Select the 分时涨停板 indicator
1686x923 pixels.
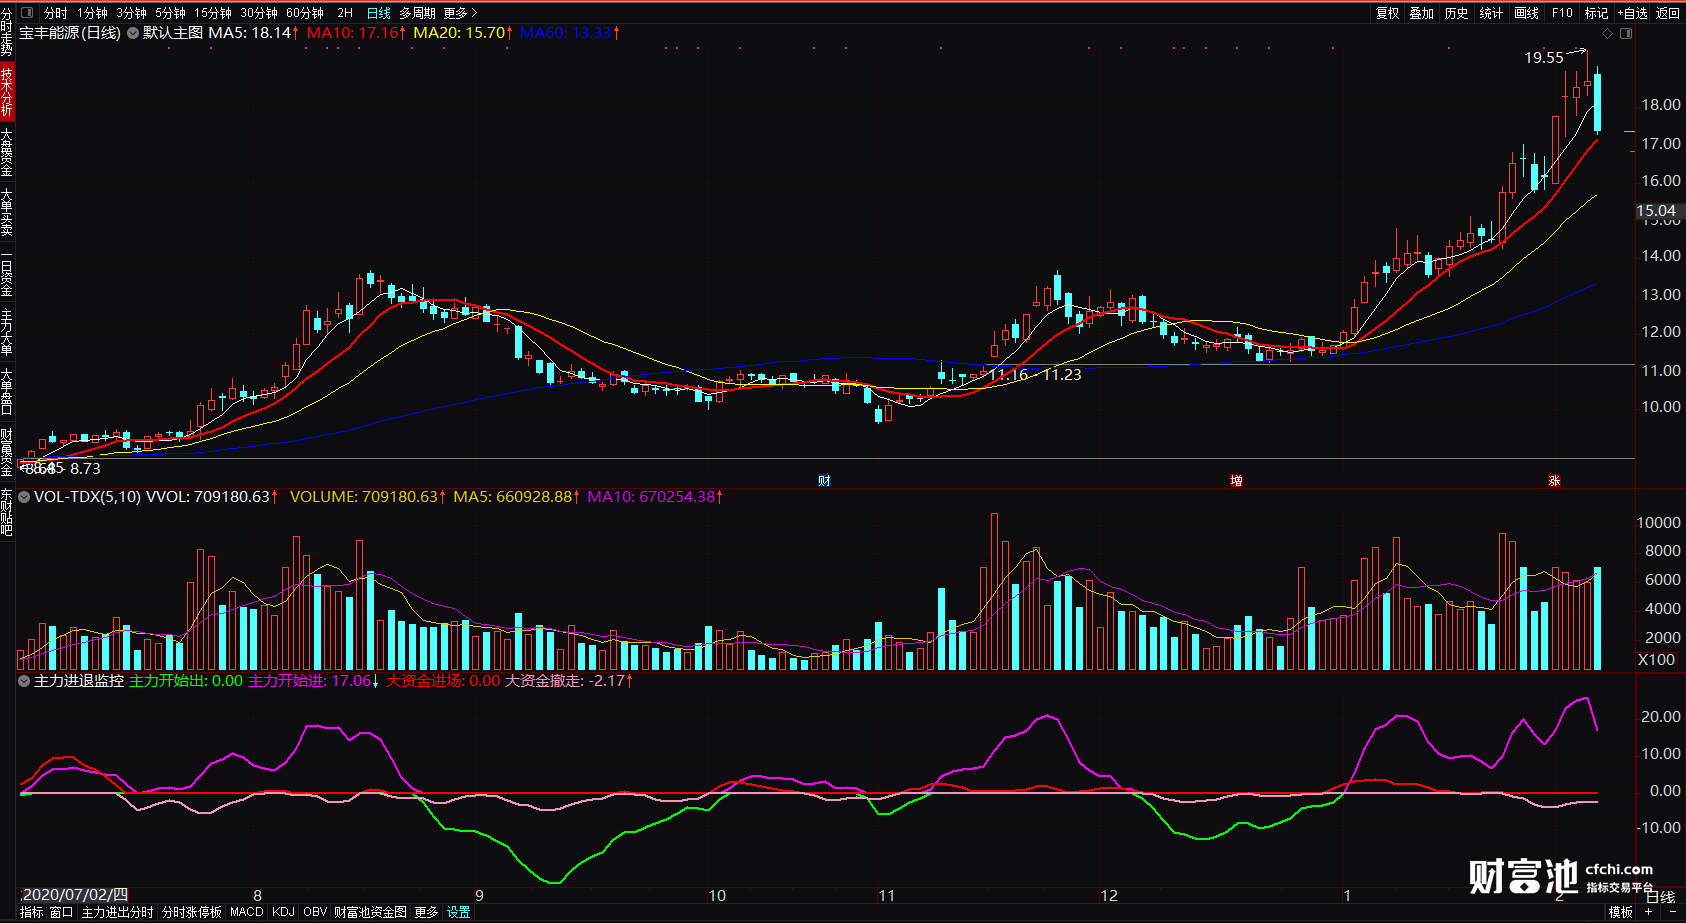click(192, 912)
